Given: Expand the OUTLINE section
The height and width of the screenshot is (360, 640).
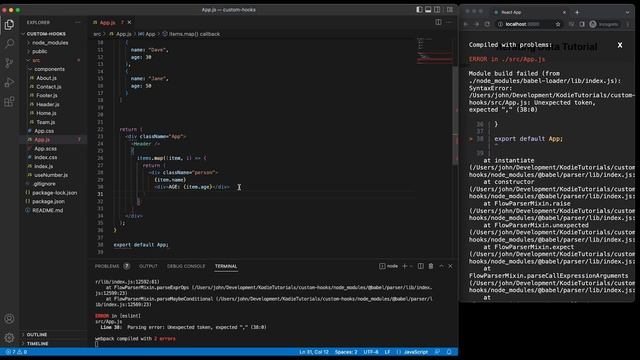Looking at the screenshot, I should [37, 335].
